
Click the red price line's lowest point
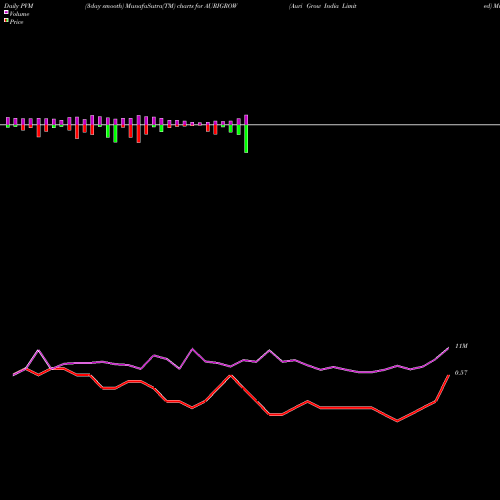[x=397, y=421]
